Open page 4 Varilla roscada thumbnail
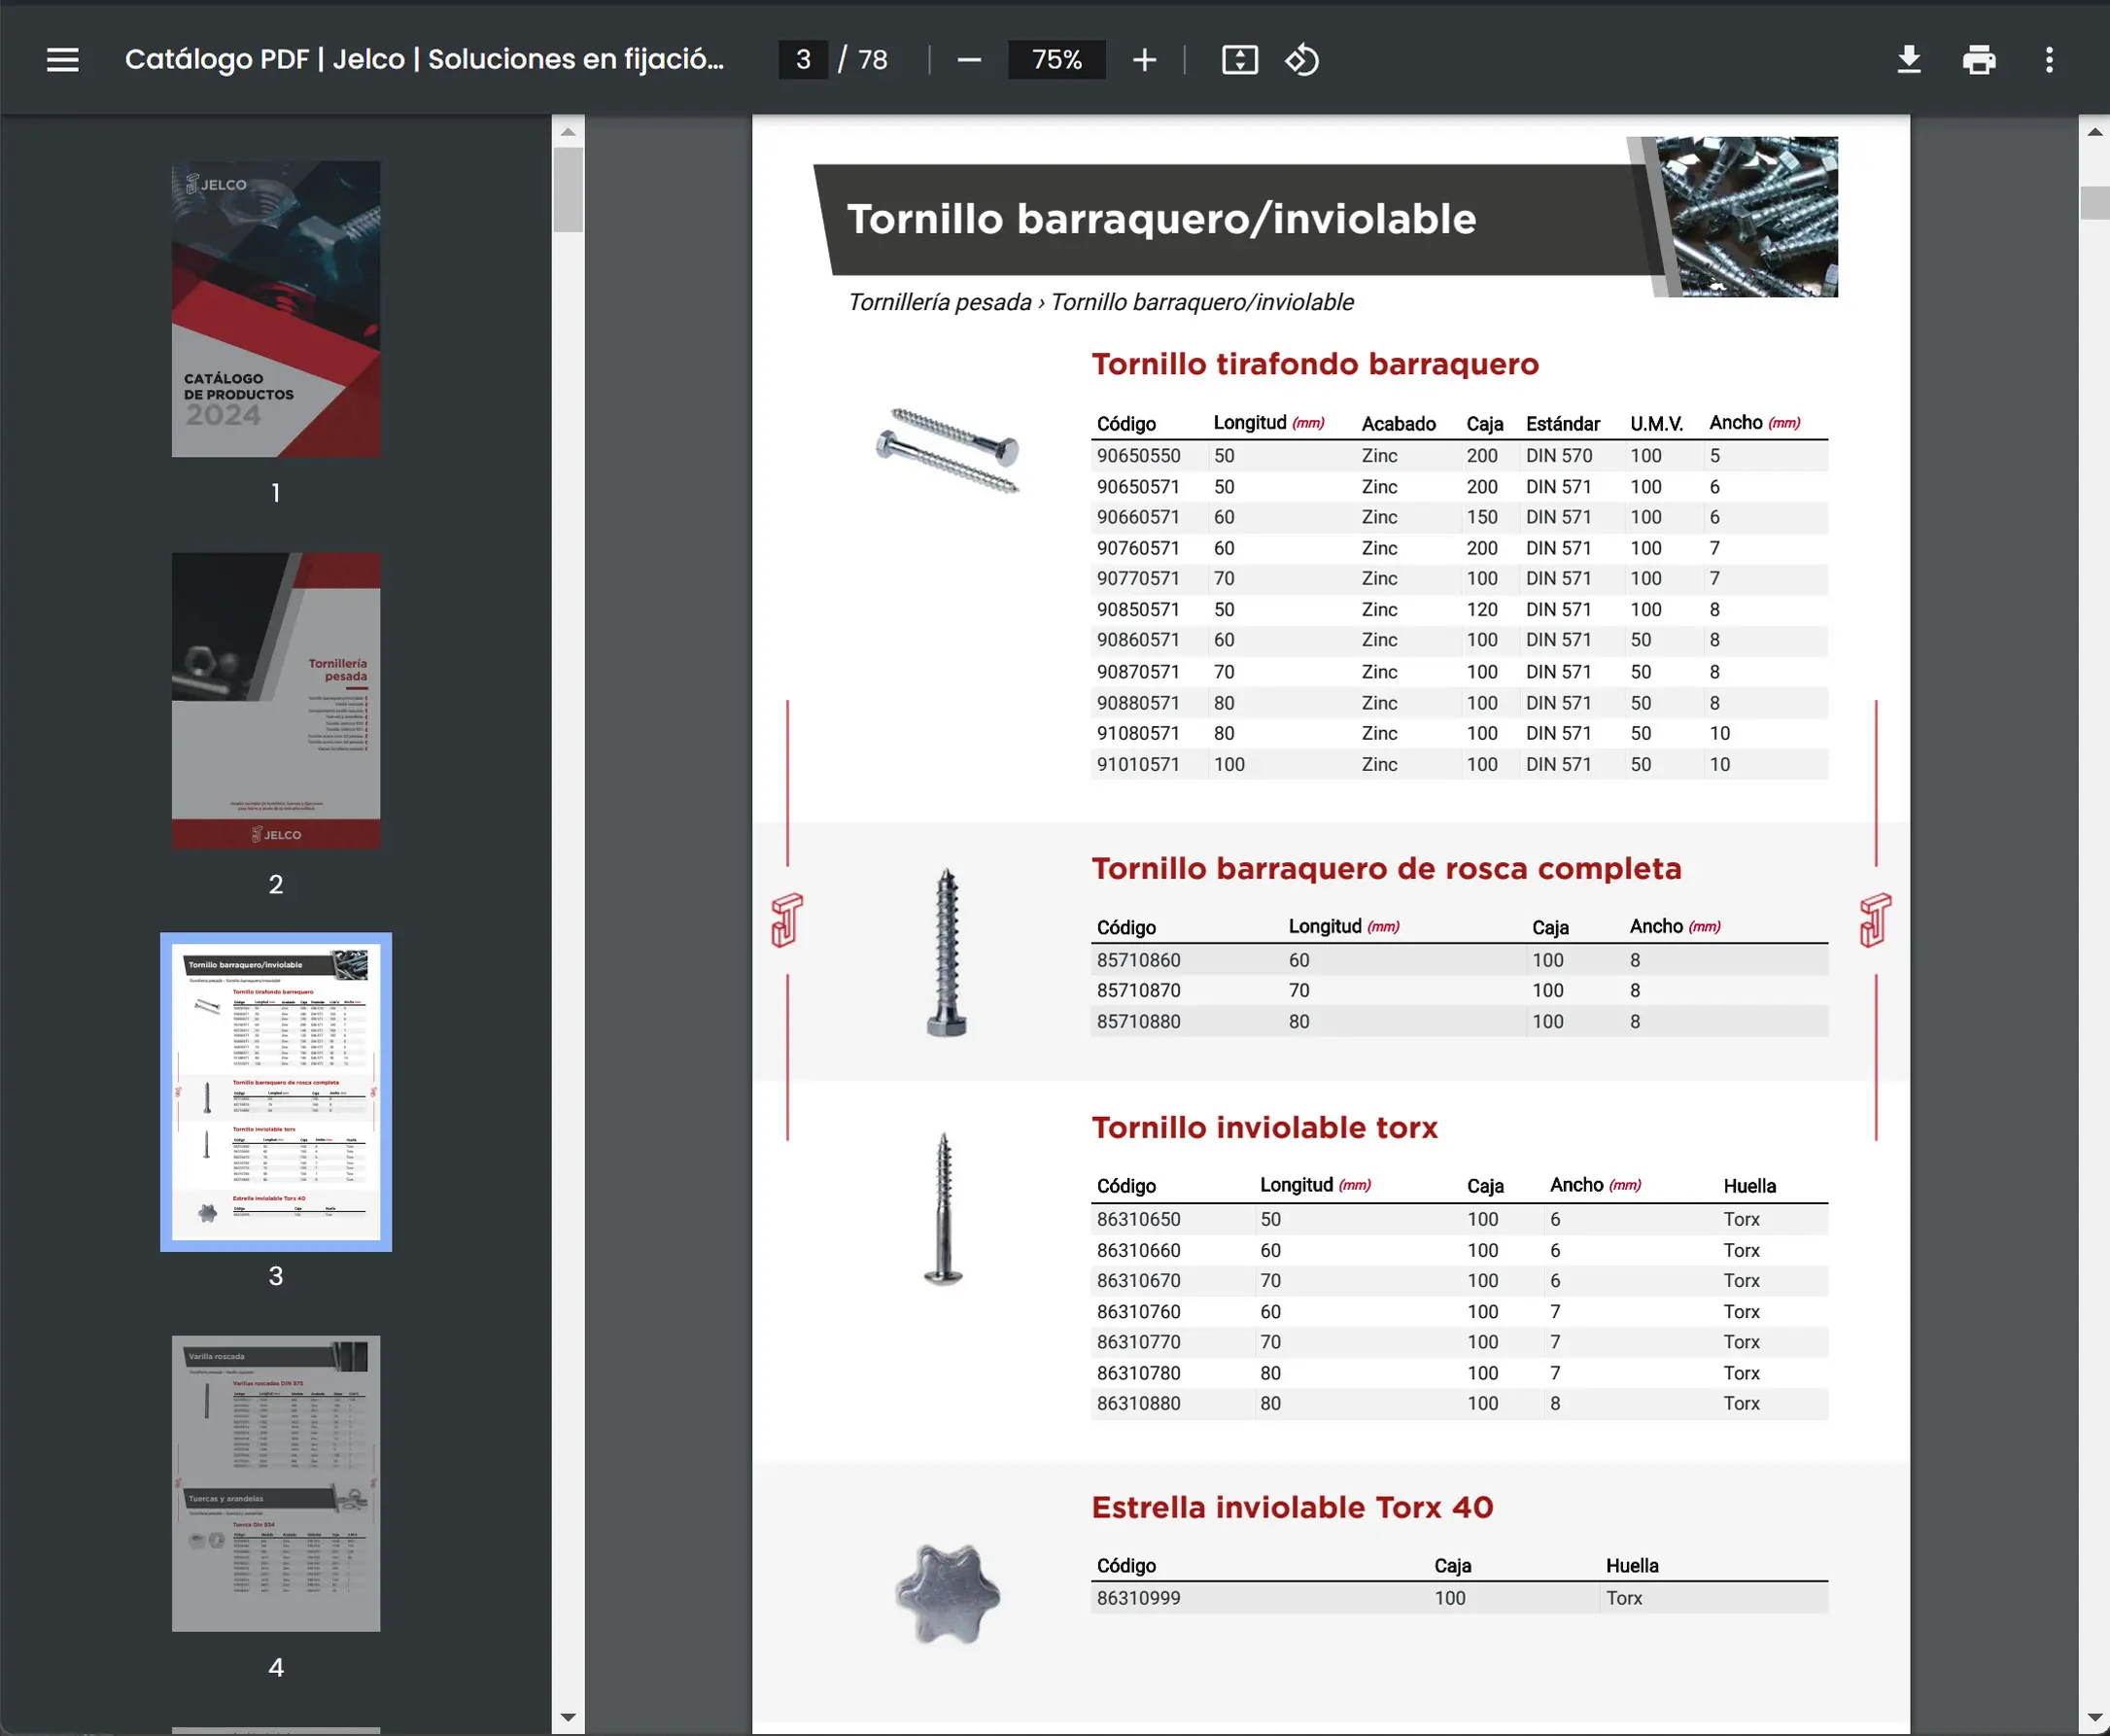The width and height of the screenshot is (2110, 1736). (275, 1483)
